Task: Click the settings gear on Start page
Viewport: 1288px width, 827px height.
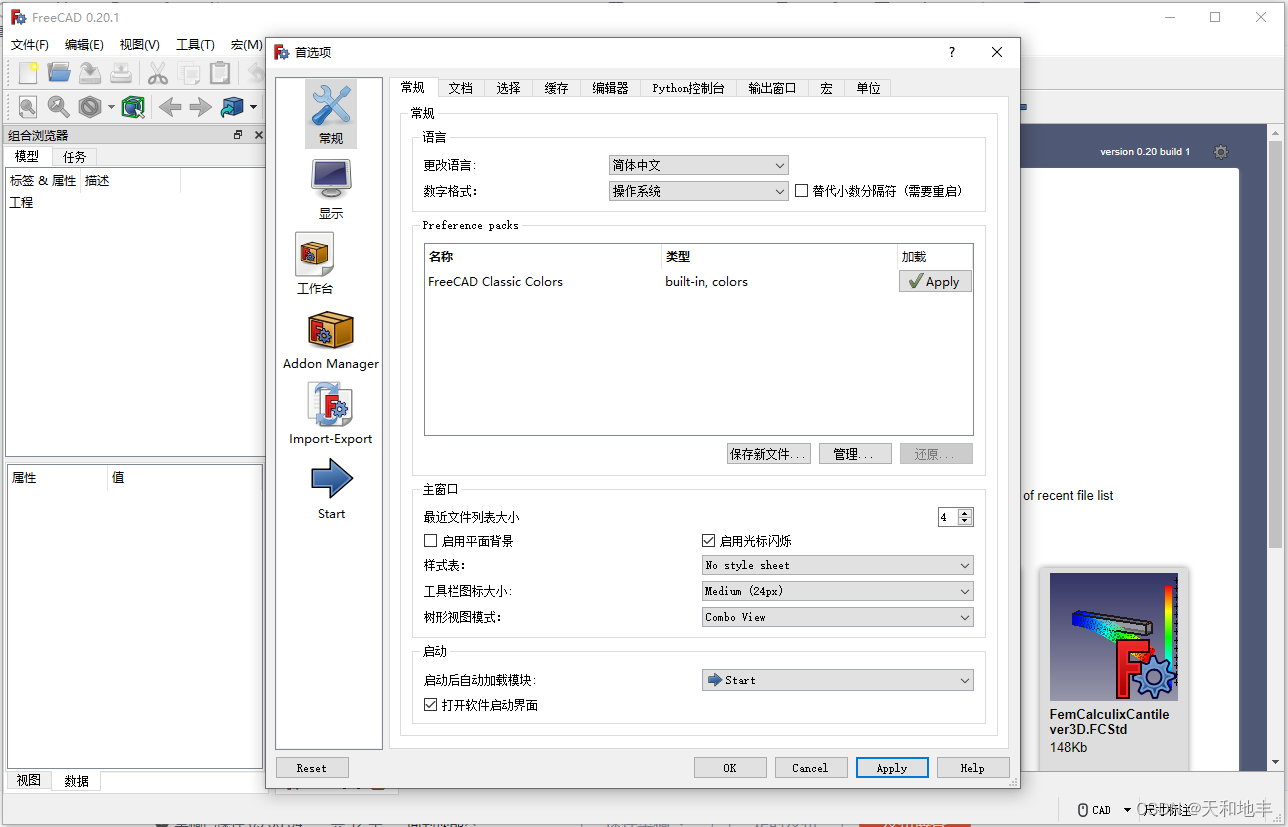Action: coord(1221,152)
